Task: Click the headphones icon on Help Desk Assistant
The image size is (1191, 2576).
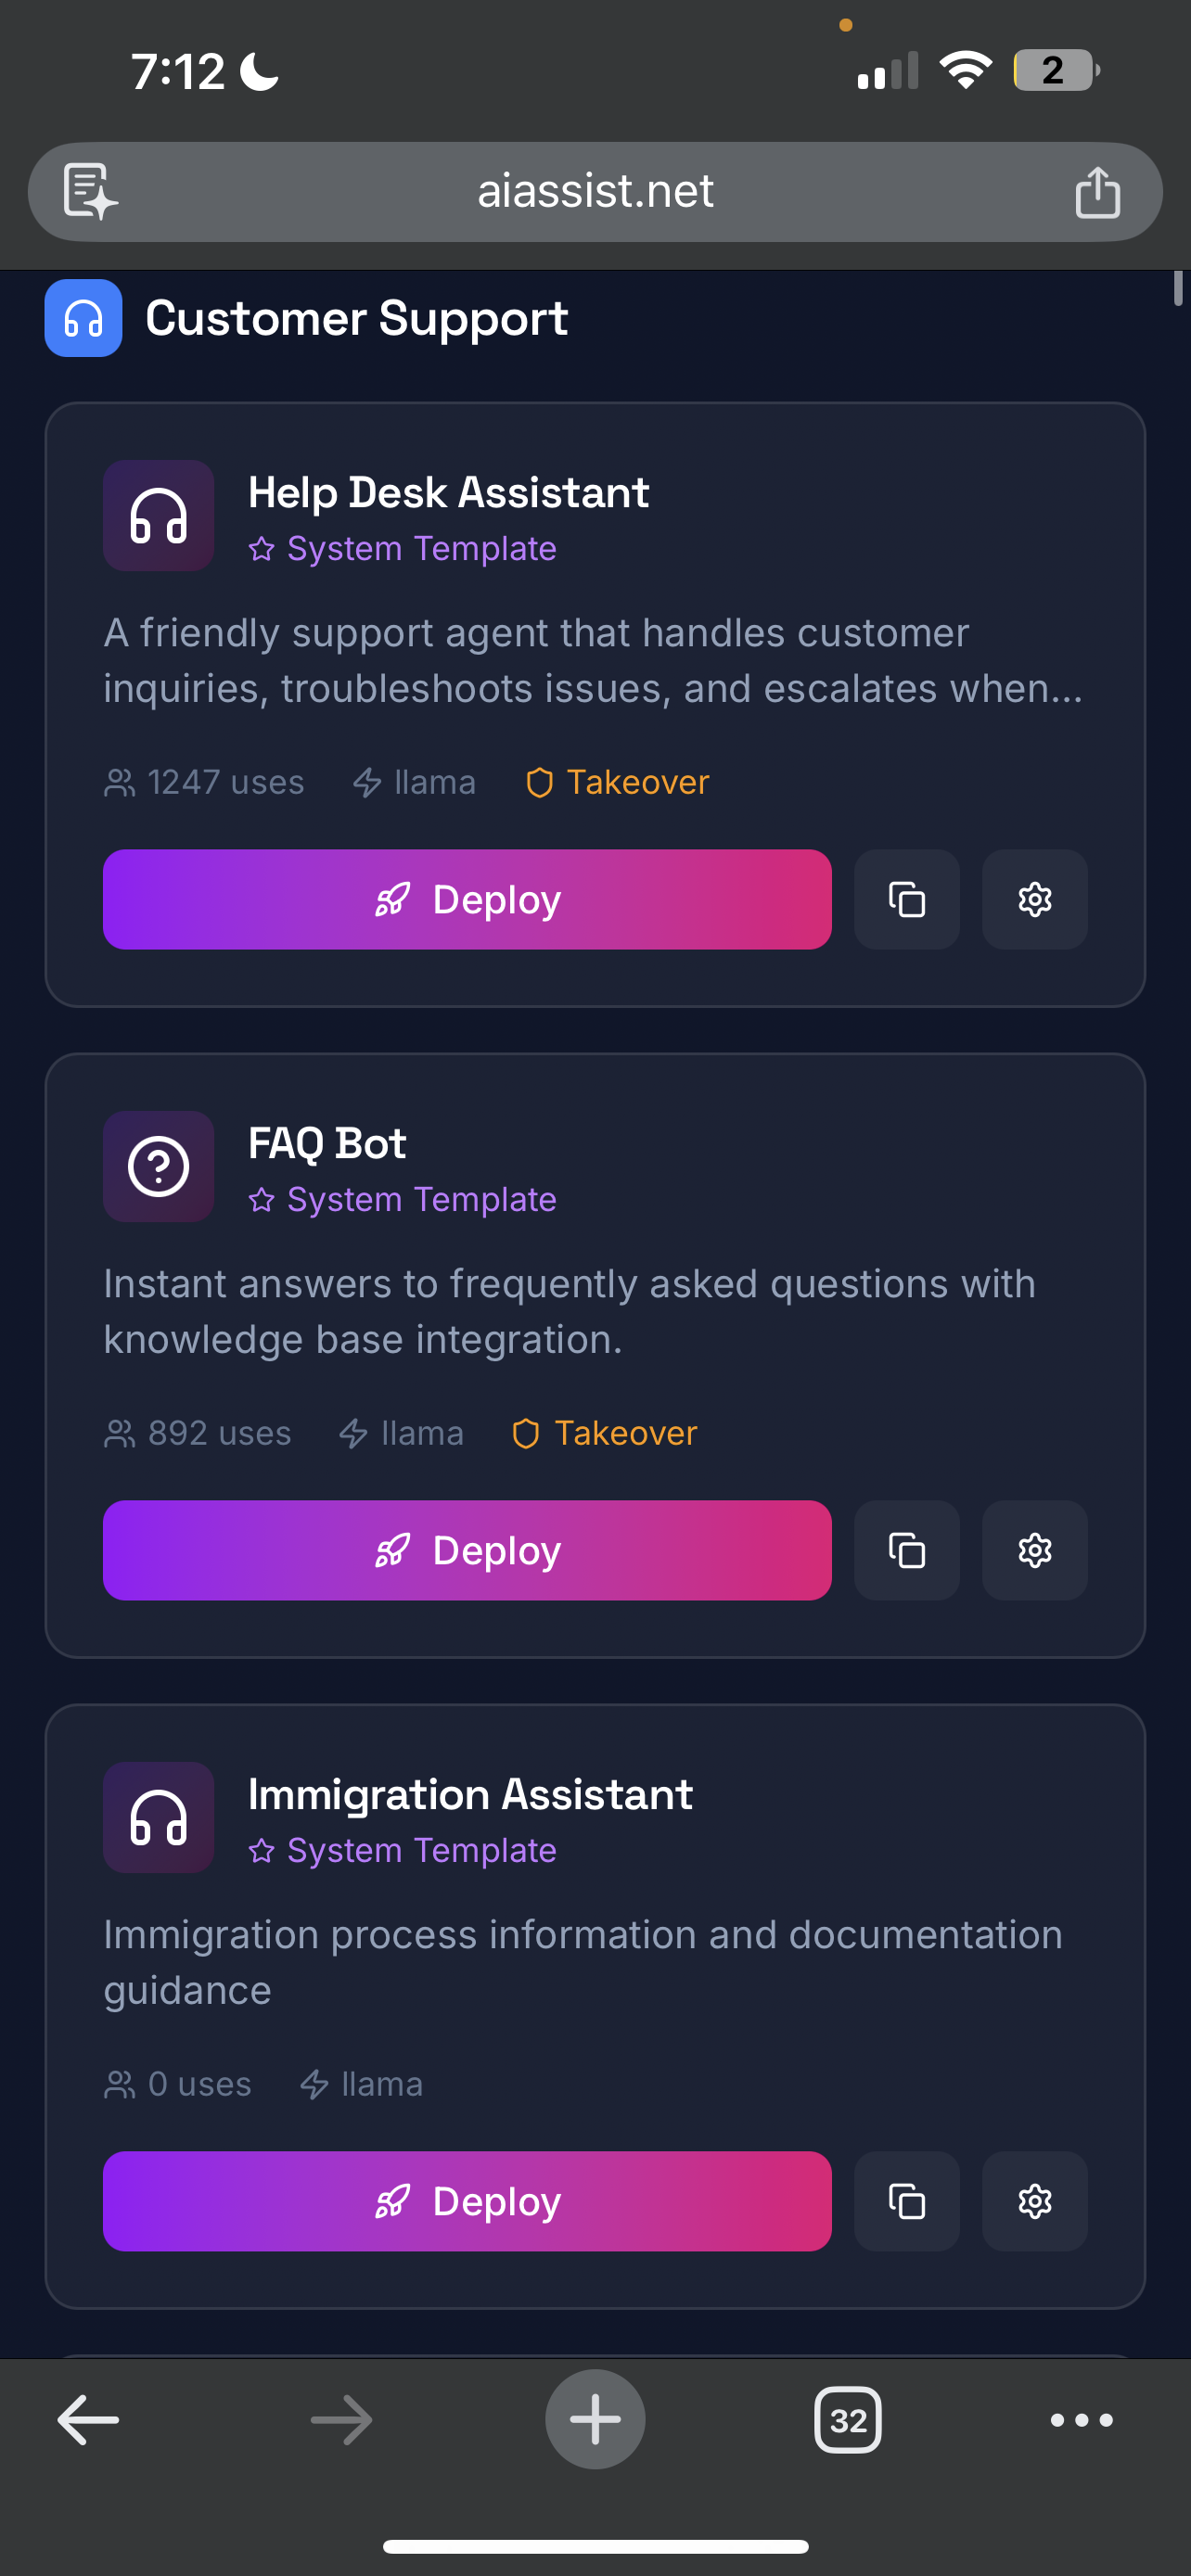Action: 158,516
